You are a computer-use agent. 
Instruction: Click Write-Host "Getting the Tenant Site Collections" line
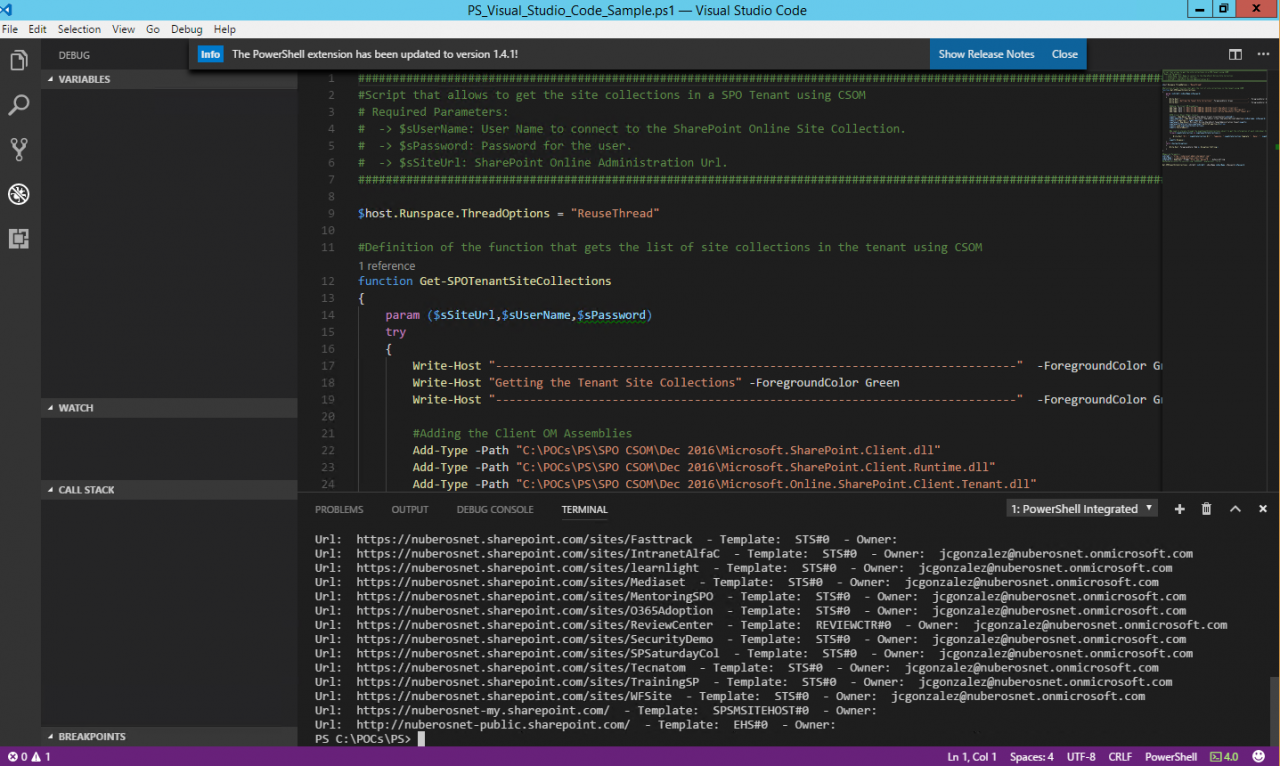[656, 382]
